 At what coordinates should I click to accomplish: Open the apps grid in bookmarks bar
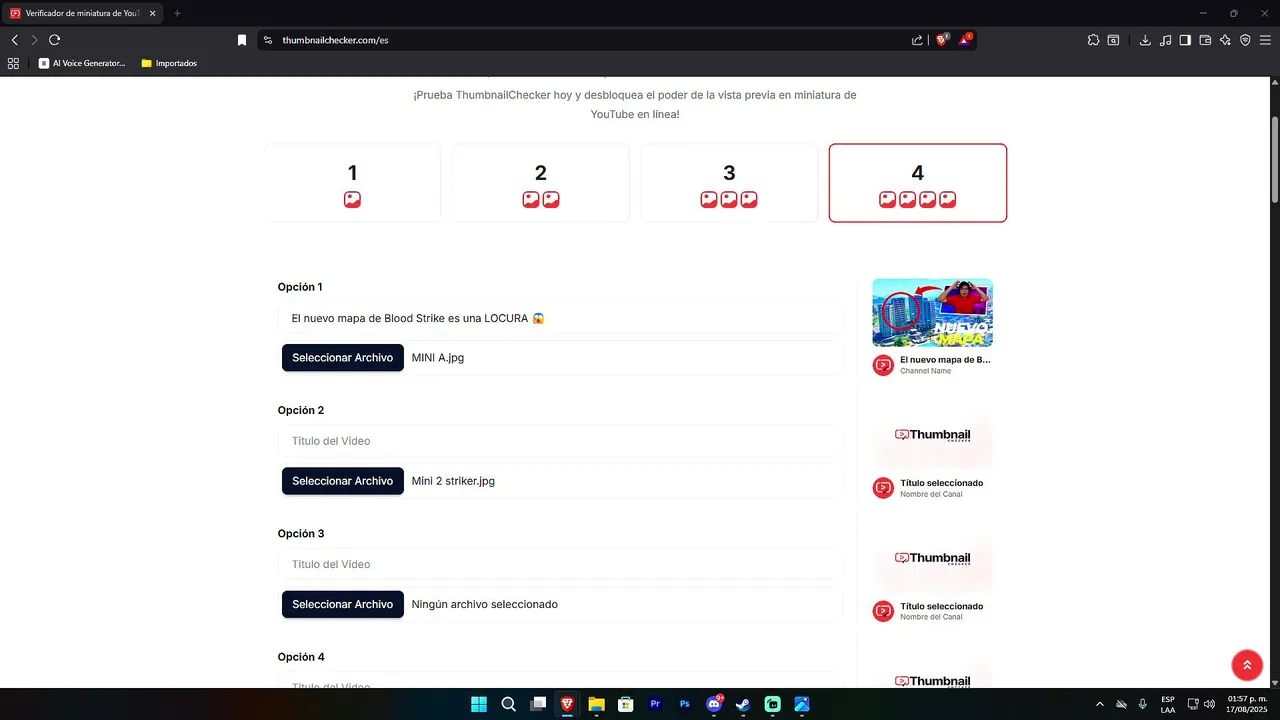(13, 63)
